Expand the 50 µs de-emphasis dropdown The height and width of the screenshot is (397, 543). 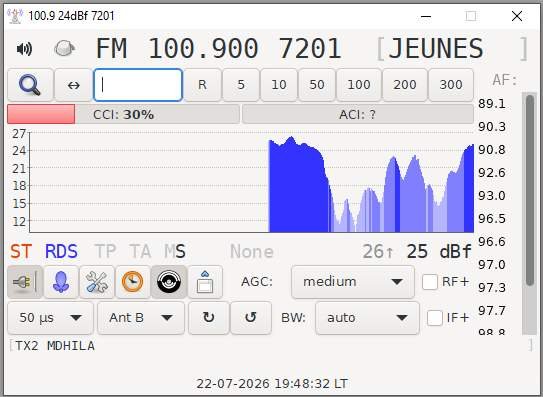click(x=50, y=318)
